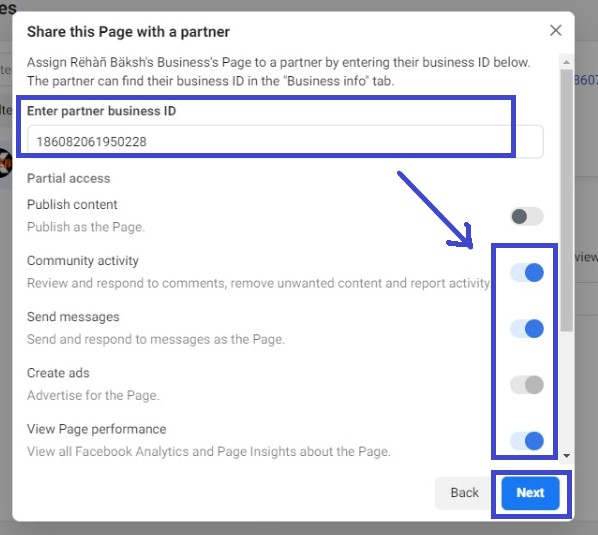The height and width of the screenshot is (535, 598).
Task: Click the 'Create ads' label
Action: [58, 373]
